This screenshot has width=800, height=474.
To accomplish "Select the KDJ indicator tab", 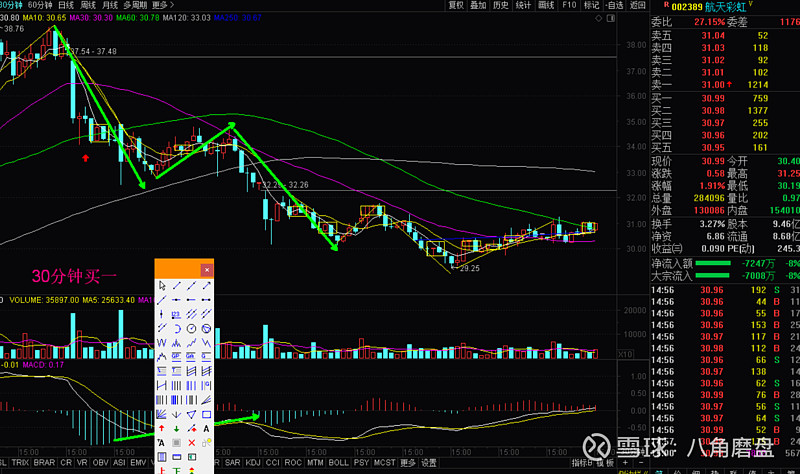I will (253, 463).
